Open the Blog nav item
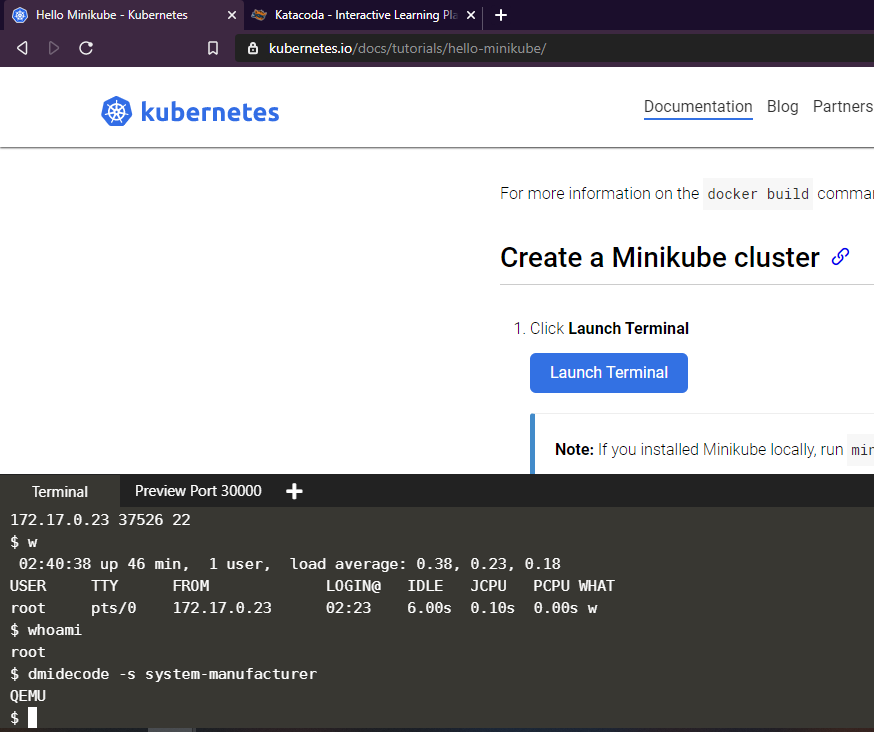This screenshot has height=732, width=874. (x=782, y=106)
